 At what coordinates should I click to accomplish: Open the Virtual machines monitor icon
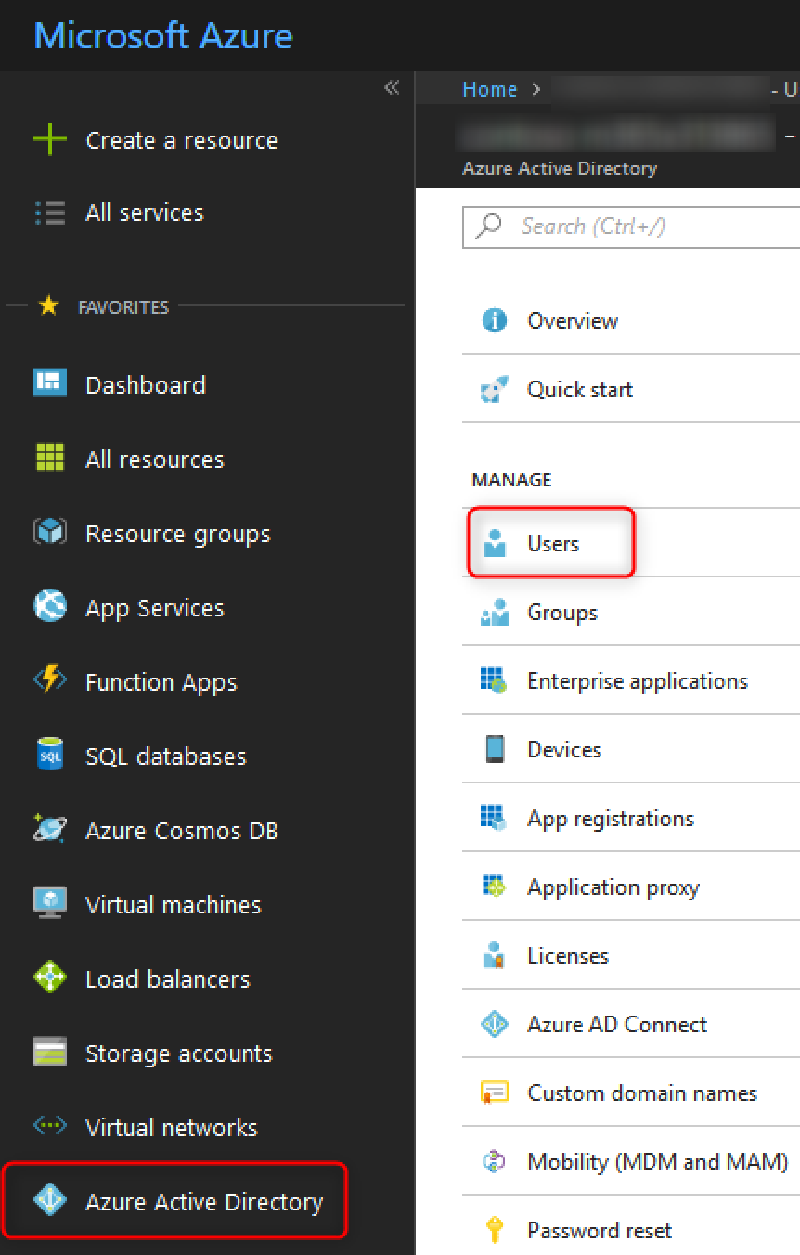point(50,903)
